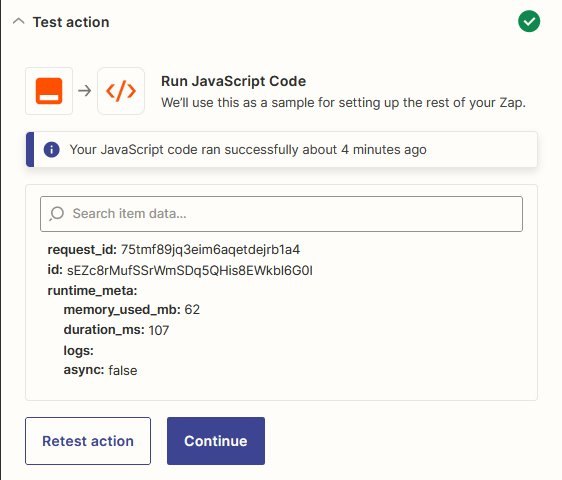Click the green success checkmark icon

click(529, 22)
